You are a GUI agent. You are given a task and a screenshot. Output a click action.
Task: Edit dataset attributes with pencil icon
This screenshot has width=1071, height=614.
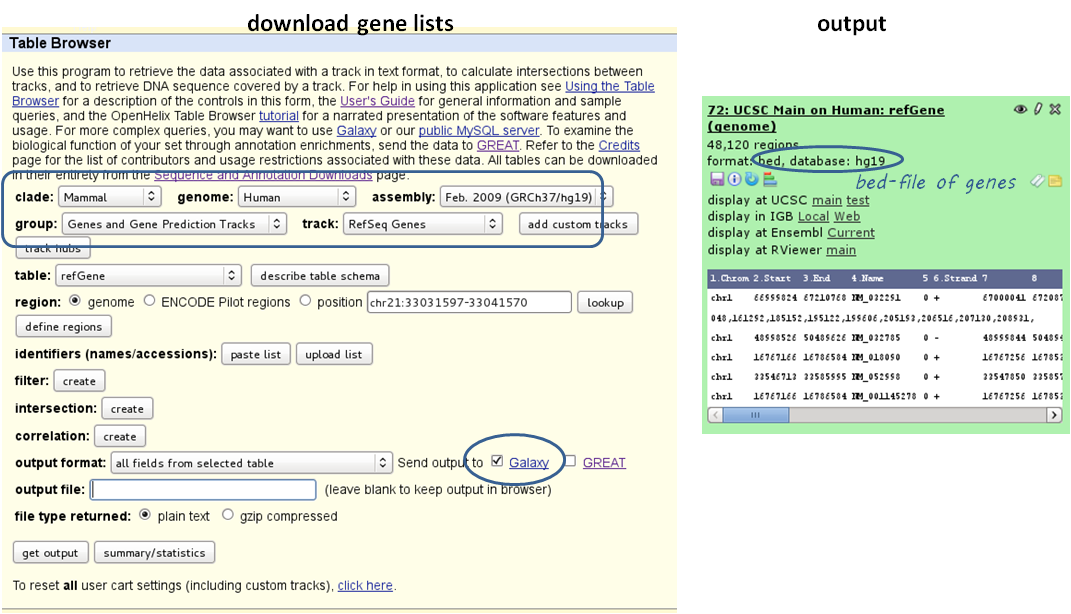pos(1038,109)
